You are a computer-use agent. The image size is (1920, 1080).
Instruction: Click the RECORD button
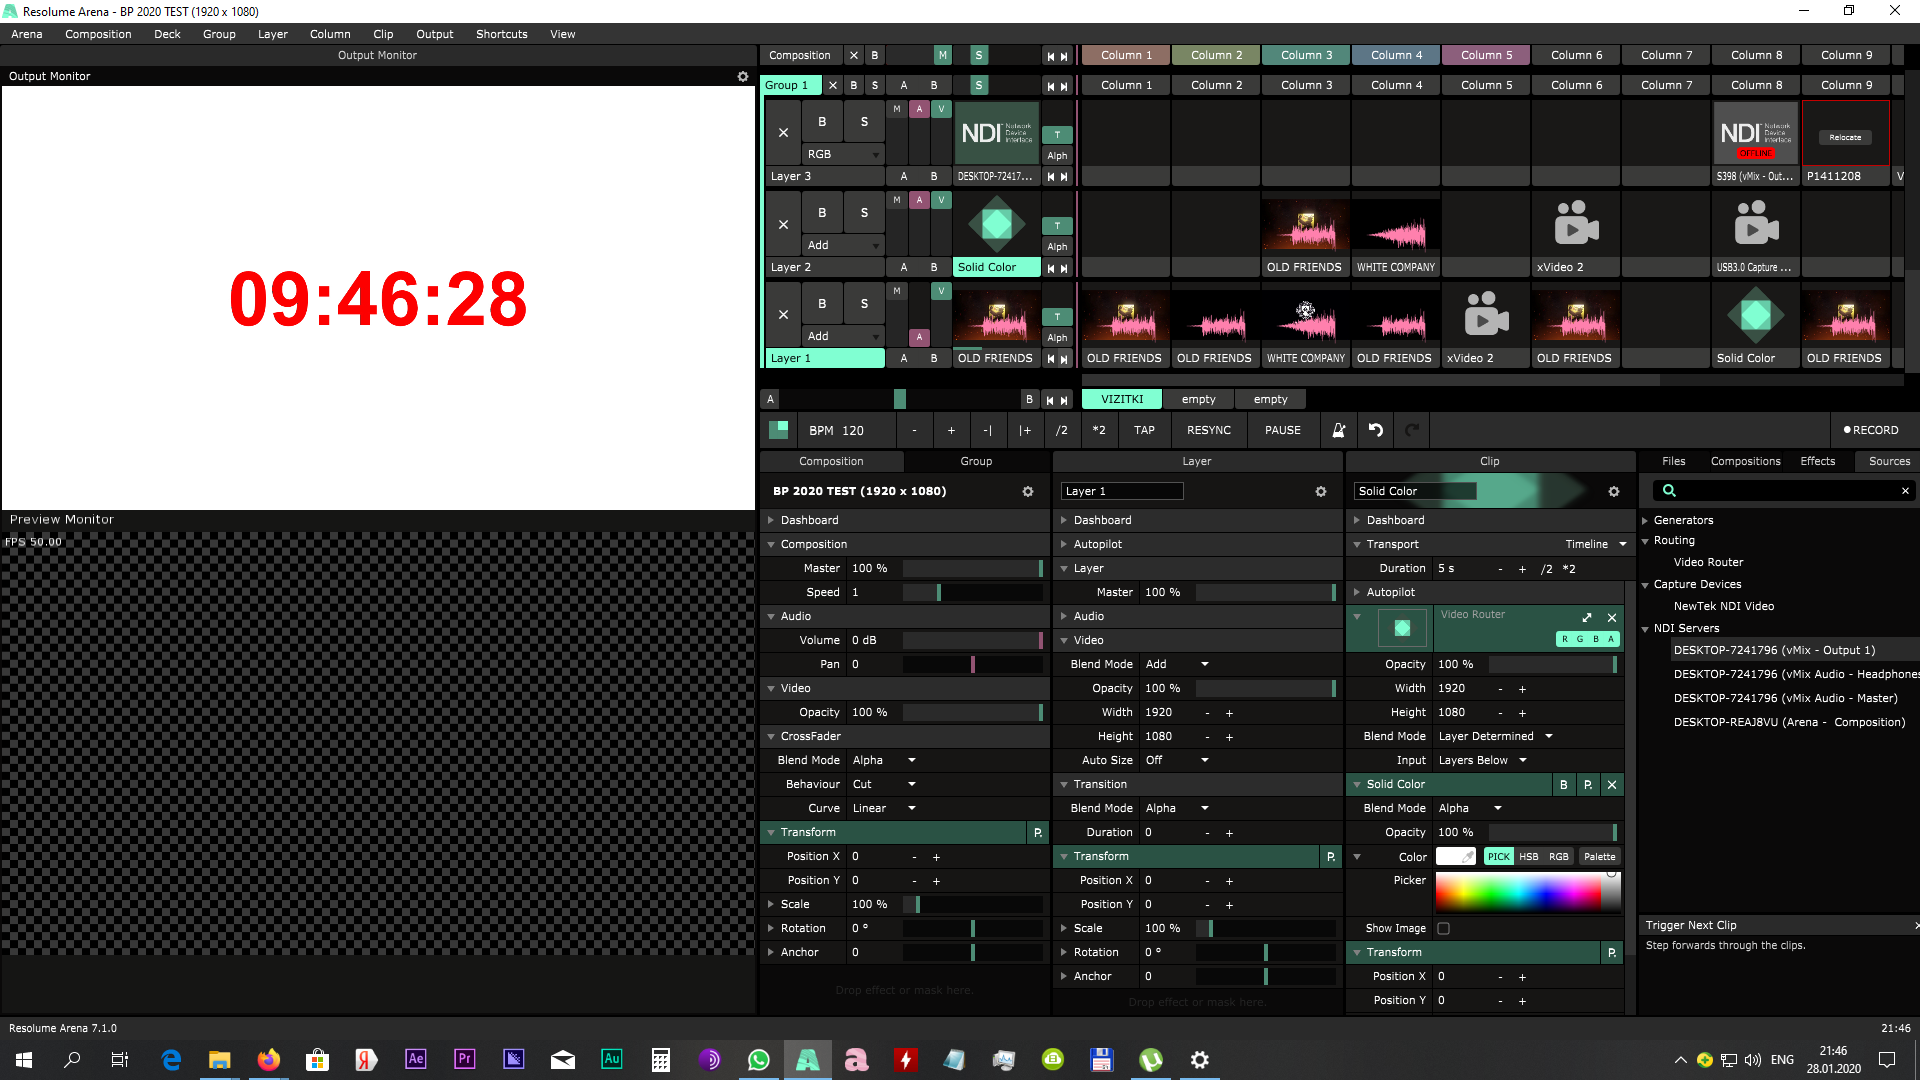pos(1870,430)
